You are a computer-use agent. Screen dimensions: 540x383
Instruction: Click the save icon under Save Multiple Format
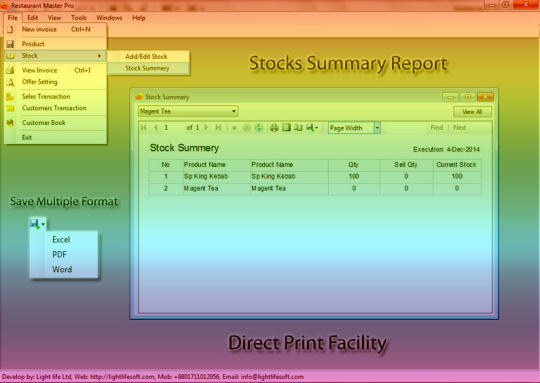coord(34,224)
